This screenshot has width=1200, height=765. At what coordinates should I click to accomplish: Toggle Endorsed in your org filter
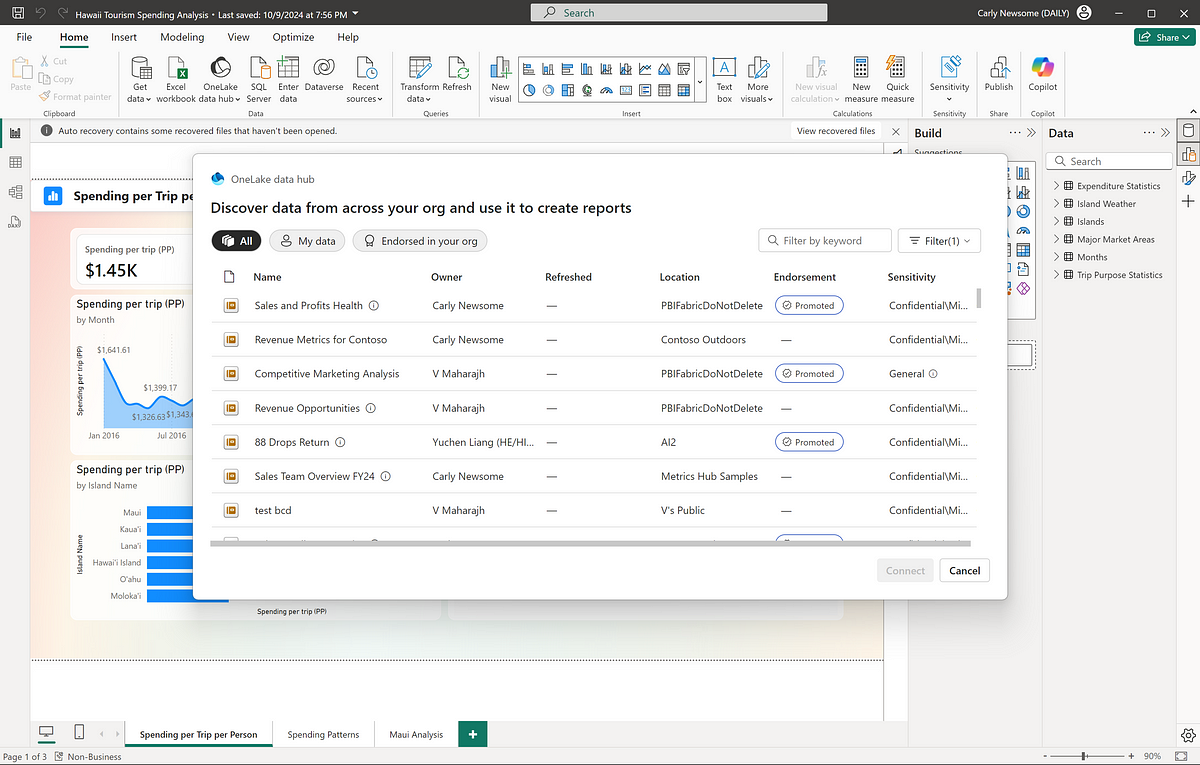420,241
